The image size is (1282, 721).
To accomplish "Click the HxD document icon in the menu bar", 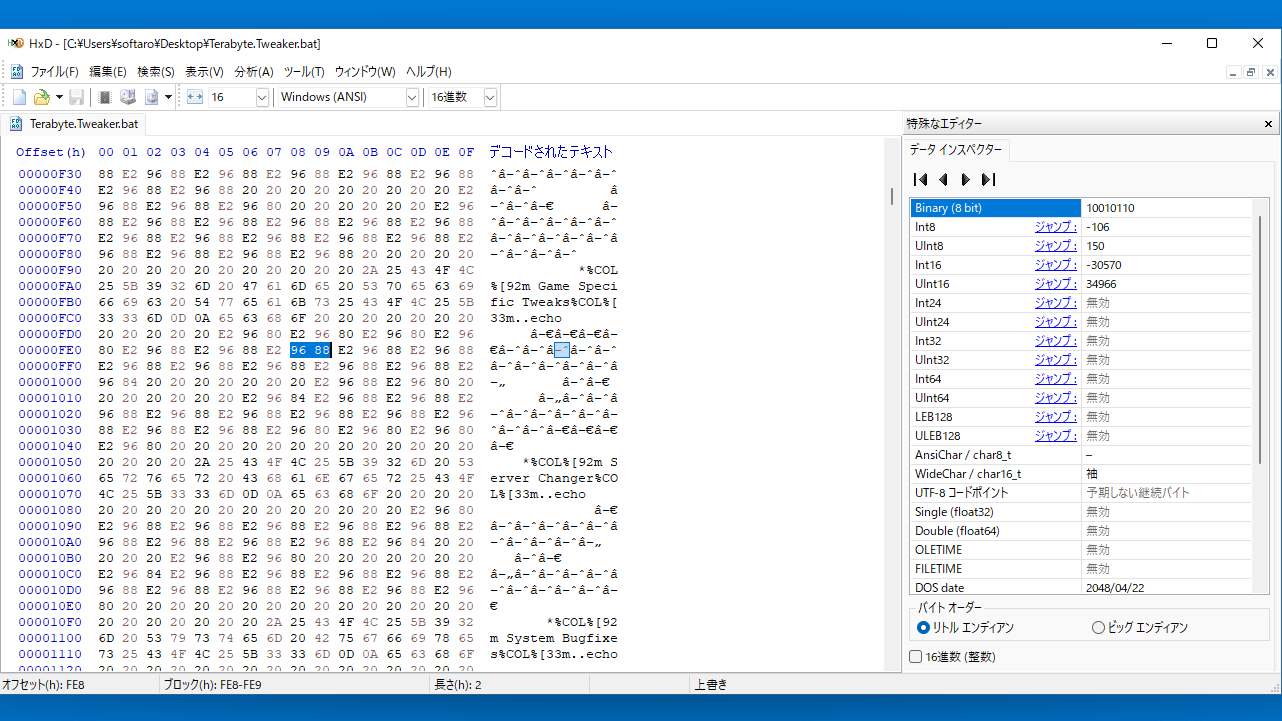I will pos(17,72).
